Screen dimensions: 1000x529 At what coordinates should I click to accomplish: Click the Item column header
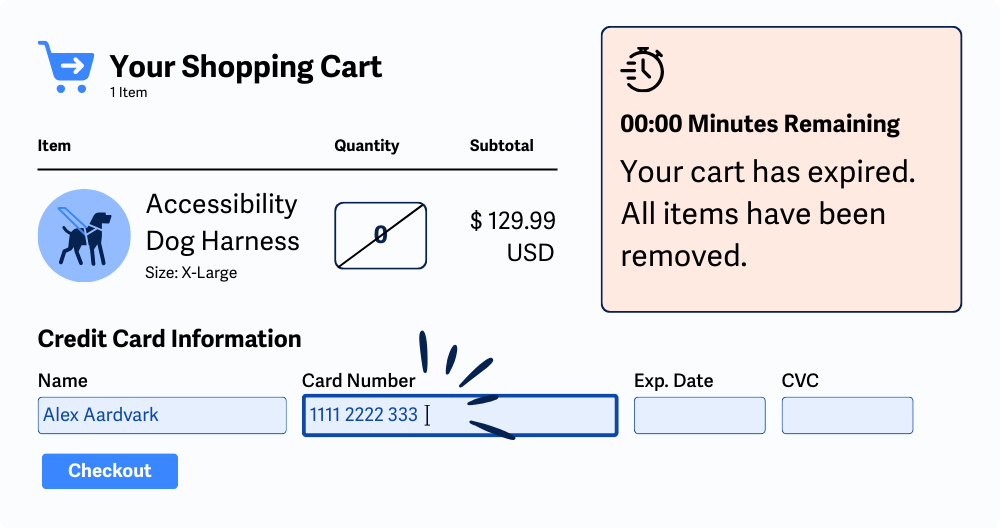click(x=54, y=146)
